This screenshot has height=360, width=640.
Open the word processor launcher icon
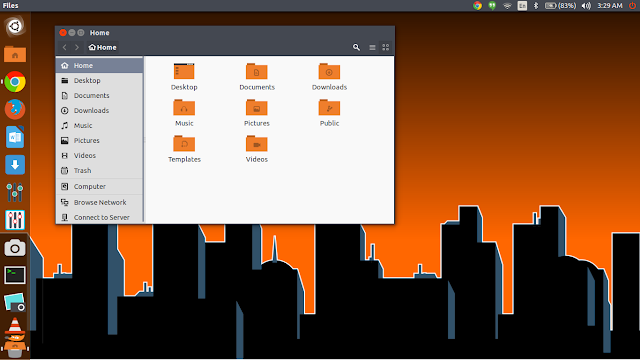[15, 137]
